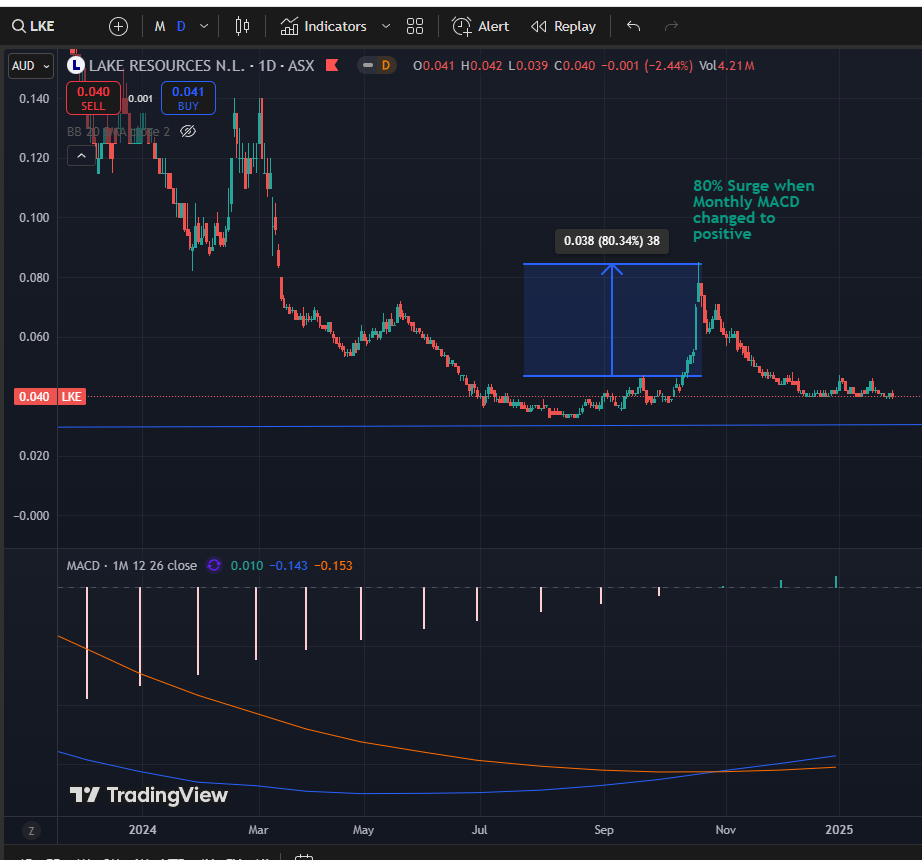Select the M monthly interval

pyautogui.click(x=160, y=26)
